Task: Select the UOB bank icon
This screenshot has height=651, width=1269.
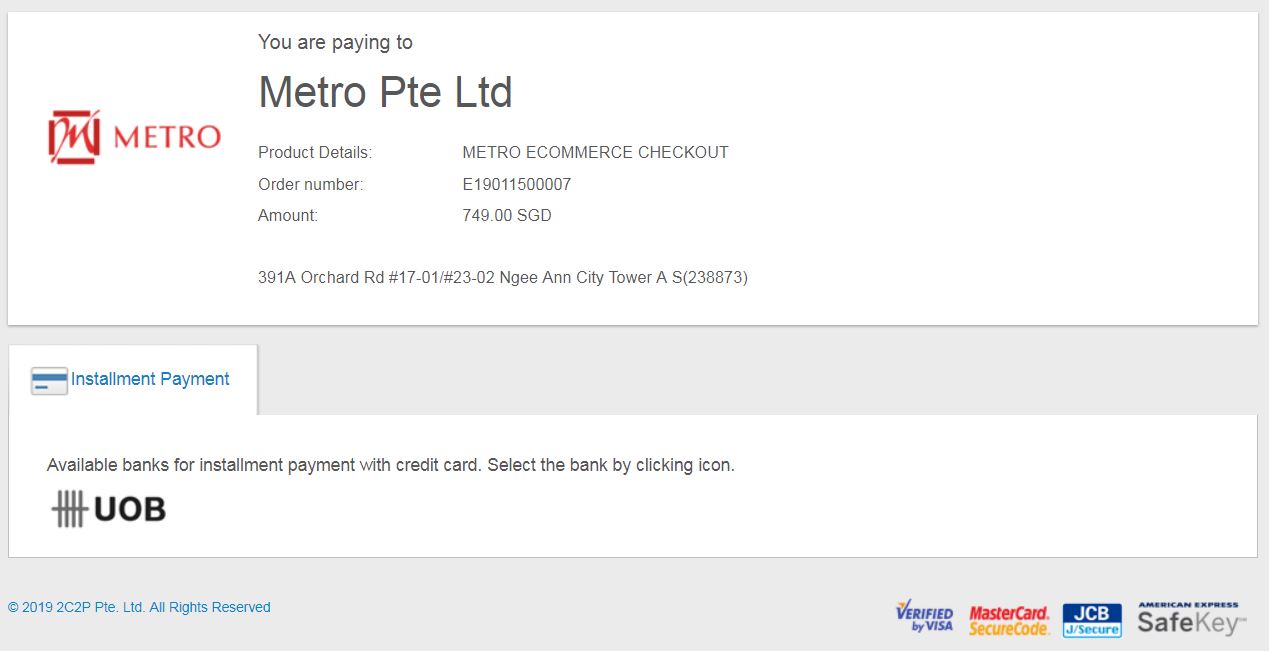Action: tap(108, 509)
